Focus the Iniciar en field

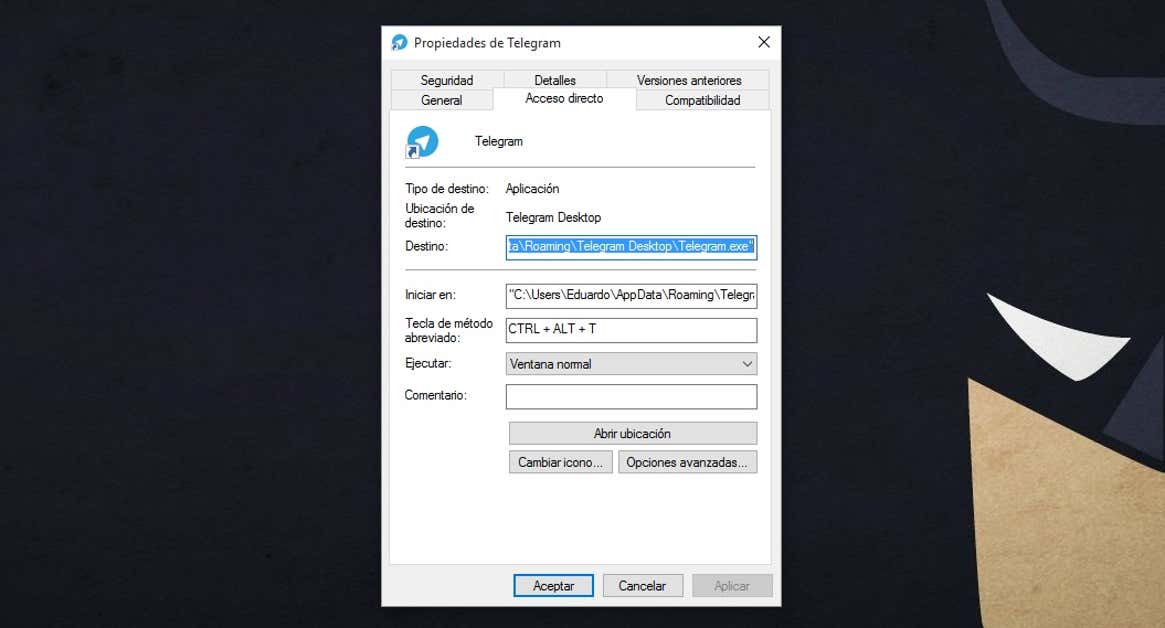[632, 295]
